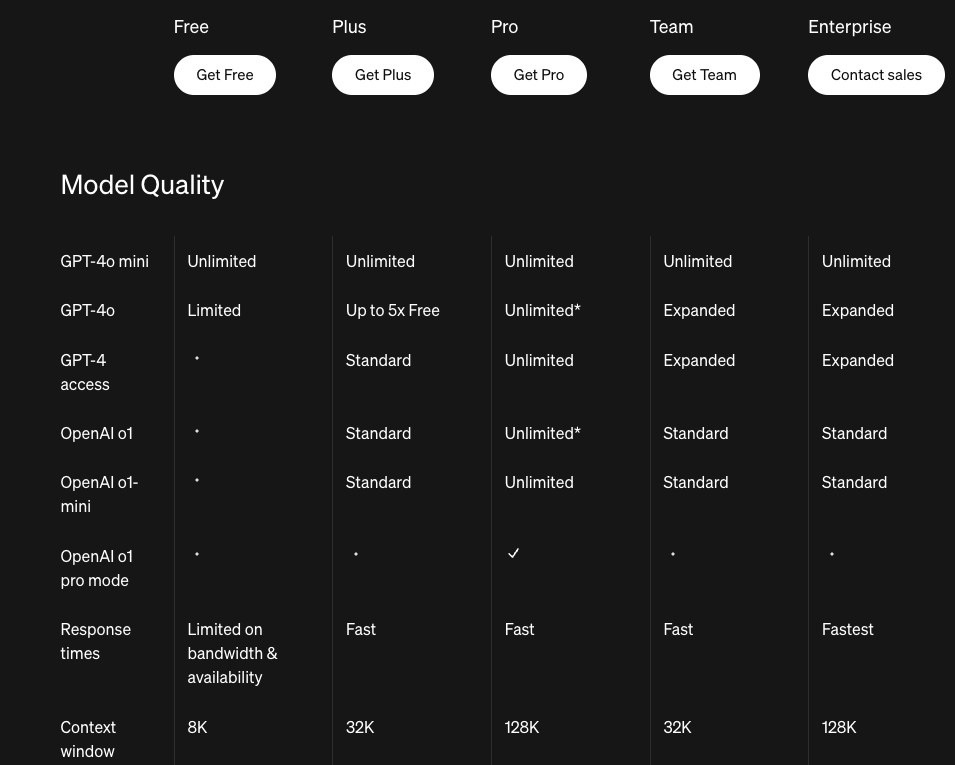Select the Team plan header
This screenshot has height=765, width=955.
(x=671, y=27)
